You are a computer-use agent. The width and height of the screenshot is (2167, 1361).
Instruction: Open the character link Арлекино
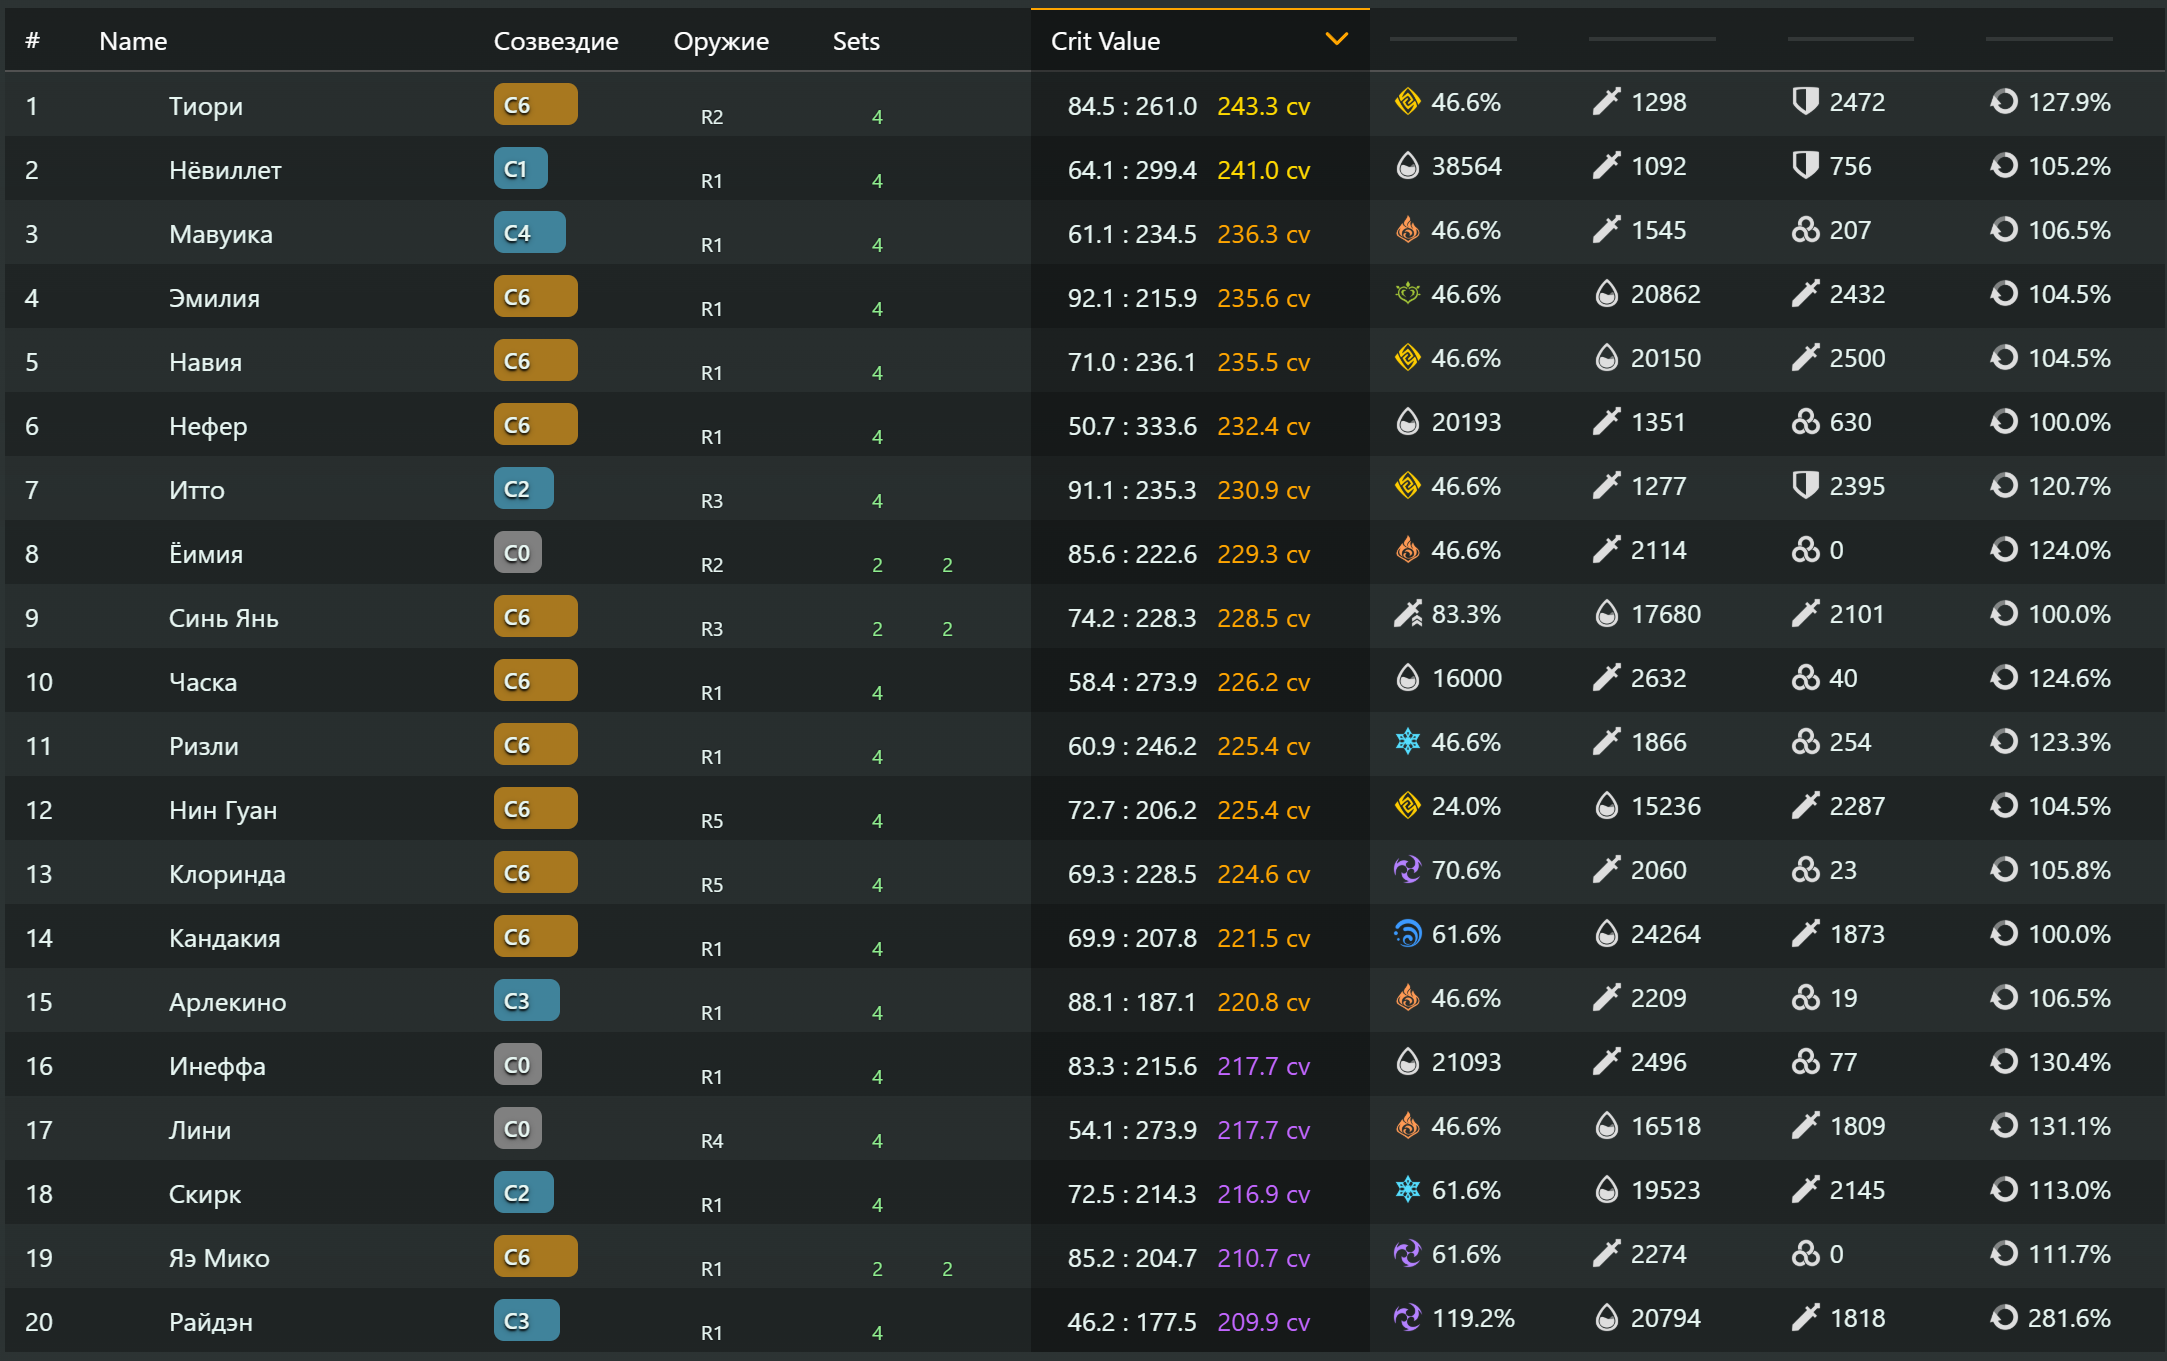227,1002
